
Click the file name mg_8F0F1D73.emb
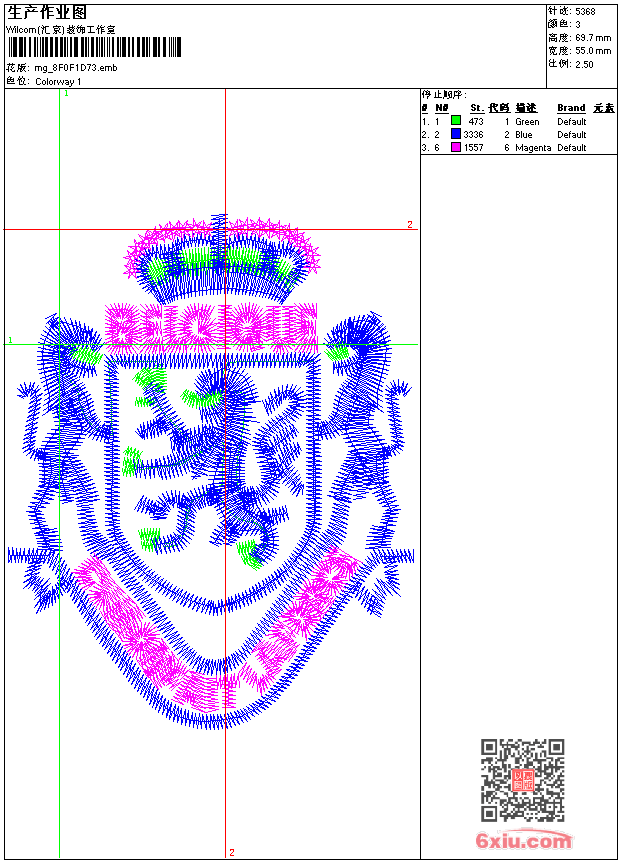tap(76, 68)
